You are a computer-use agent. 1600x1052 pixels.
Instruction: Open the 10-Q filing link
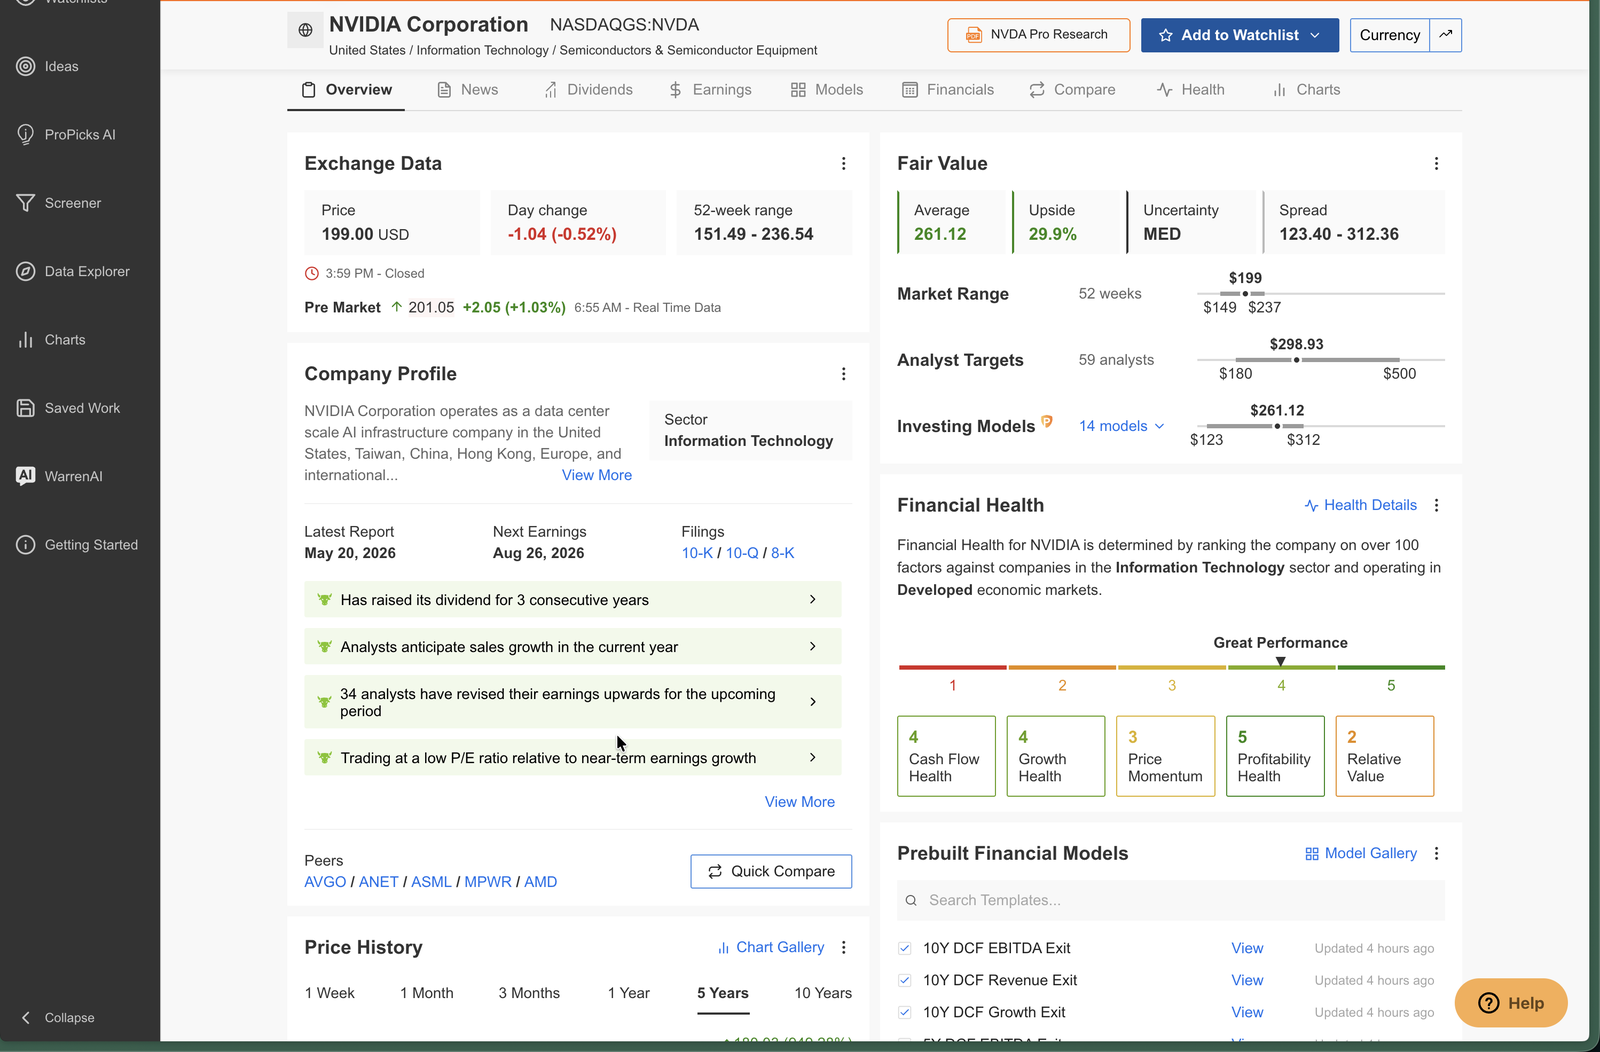coord(742,553)
